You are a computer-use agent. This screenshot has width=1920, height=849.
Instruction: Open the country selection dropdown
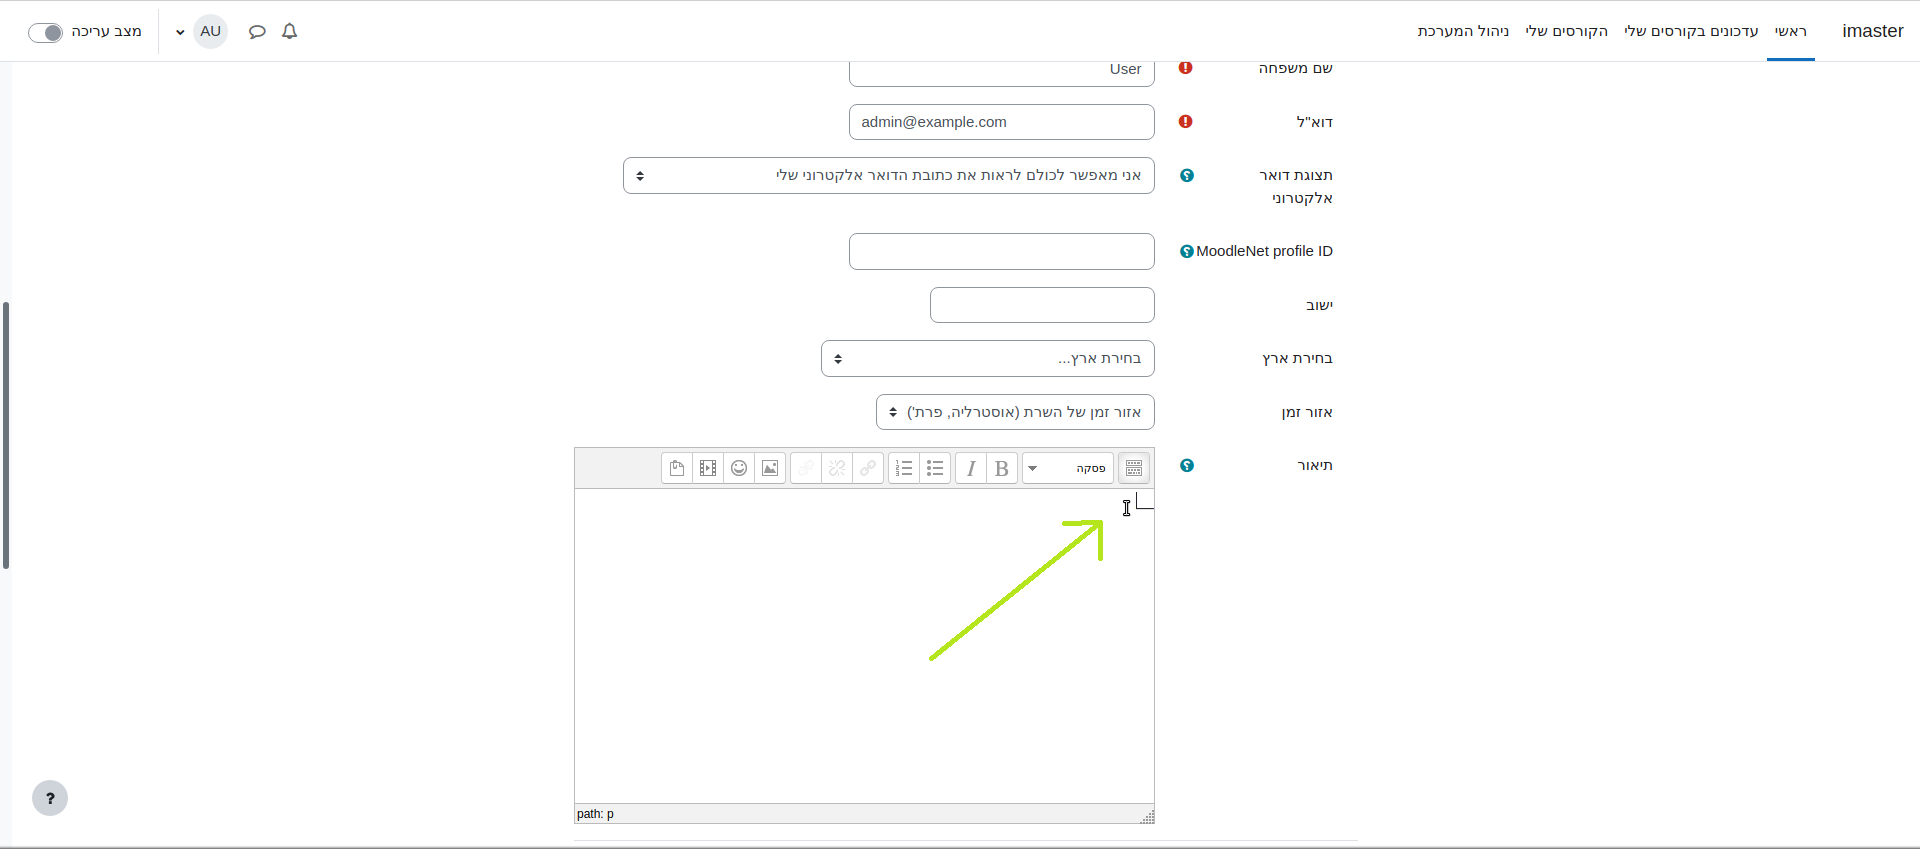pos(988,358)
